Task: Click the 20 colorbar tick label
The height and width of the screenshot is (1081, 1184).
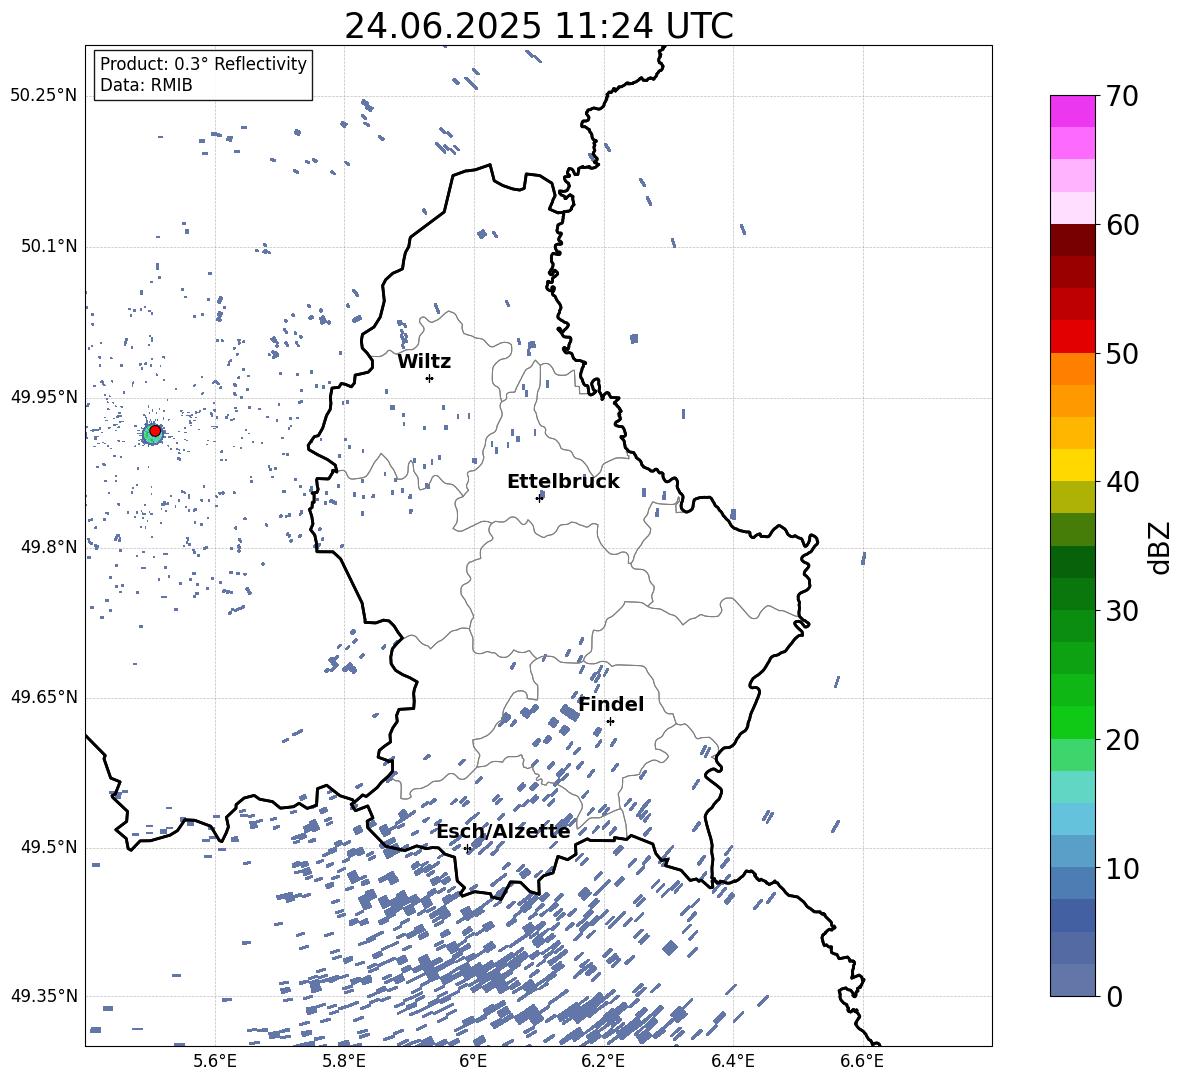Action: click(x=1122, y=740)
